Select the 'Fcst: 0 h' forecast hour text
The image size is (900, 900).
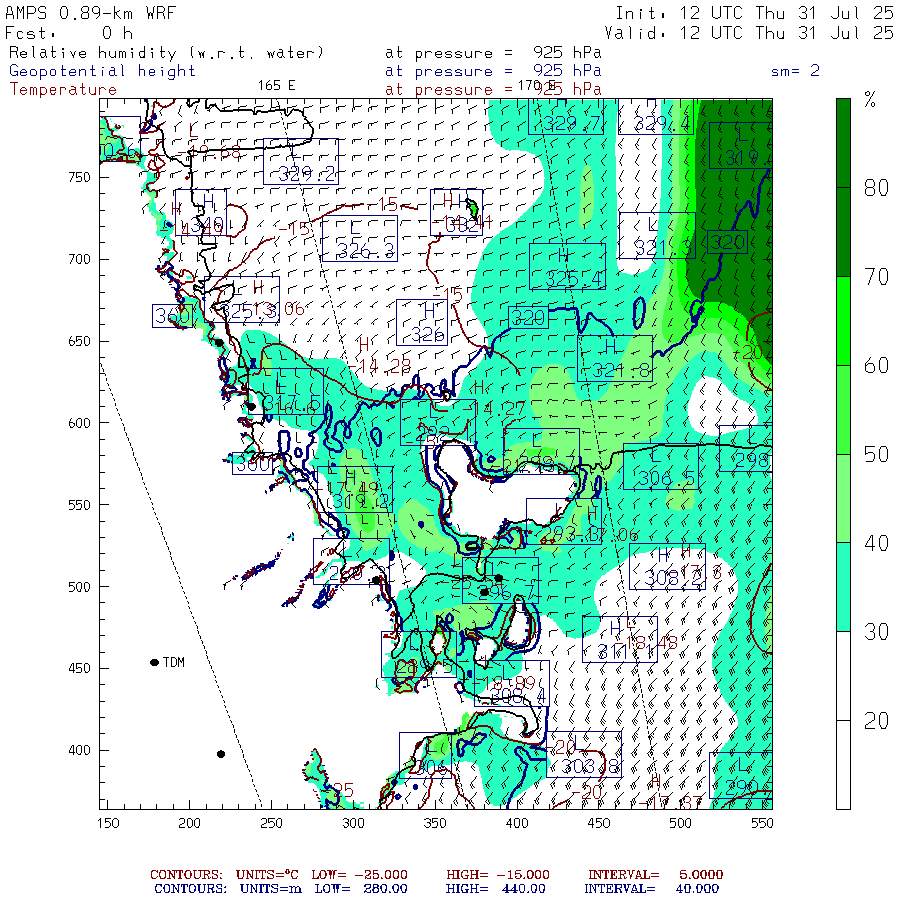tap(69, 33)
